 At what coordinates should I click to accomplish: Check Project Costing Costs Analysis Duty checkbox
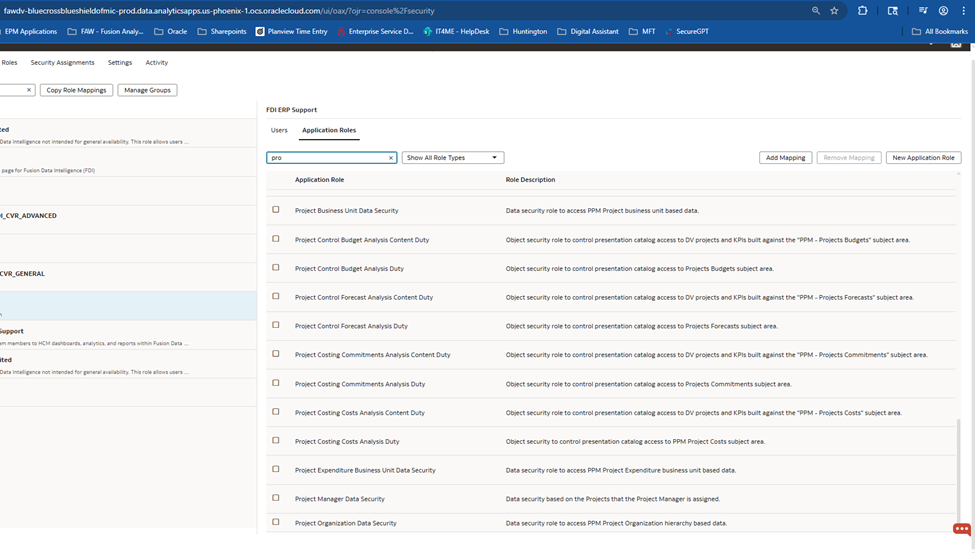click(276, 440)
